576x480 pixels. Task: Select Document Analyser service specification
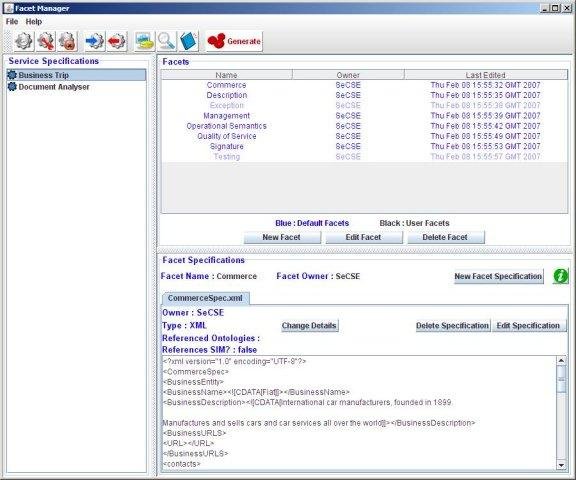(76, 87)
